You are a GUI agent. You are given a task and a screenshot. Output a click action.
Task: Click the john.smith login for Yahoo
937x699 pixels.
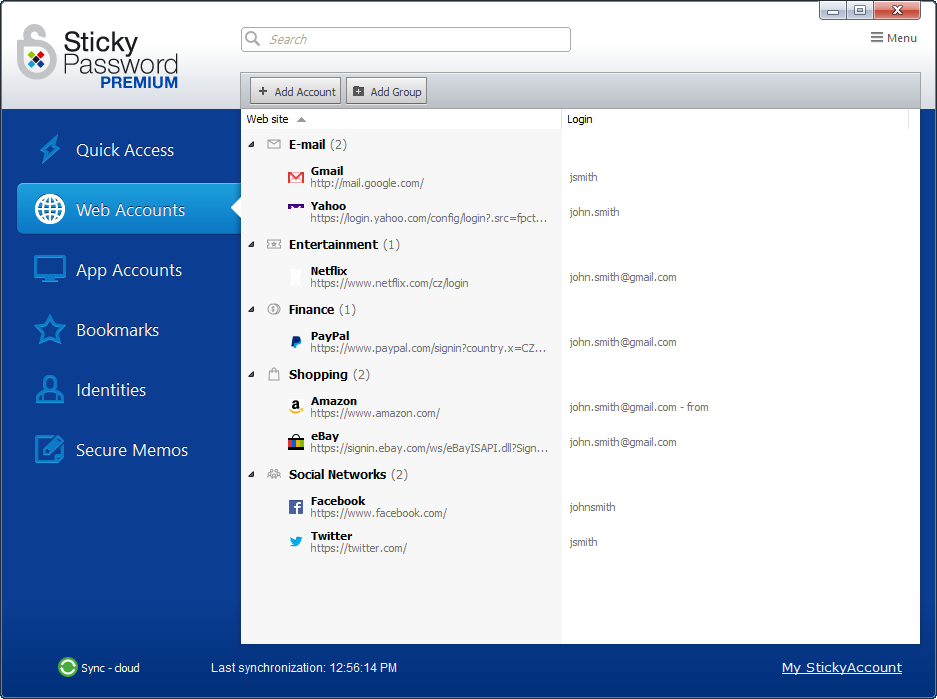(594, 212)
